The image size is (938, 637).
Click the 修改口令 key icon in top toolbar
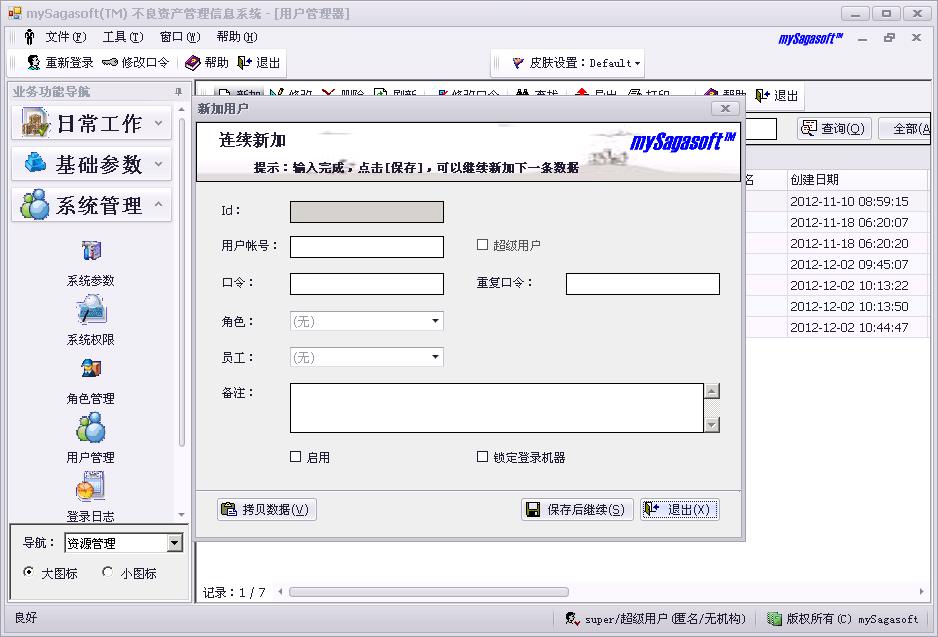pos(109,62)
